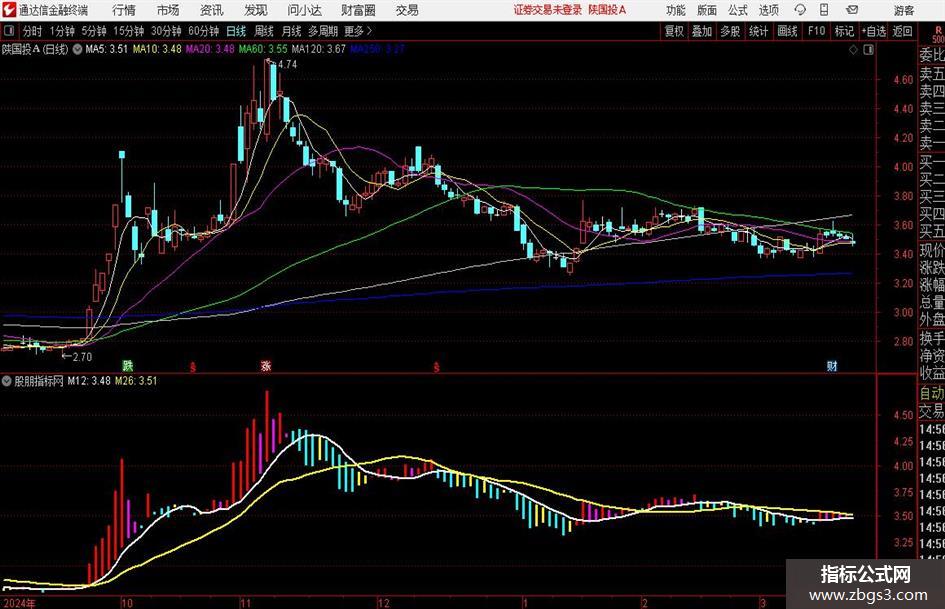The height and width of the screenshot is (609, 945).
Task: Click the 叠加 toolbar button
Action: coord(702,31)
